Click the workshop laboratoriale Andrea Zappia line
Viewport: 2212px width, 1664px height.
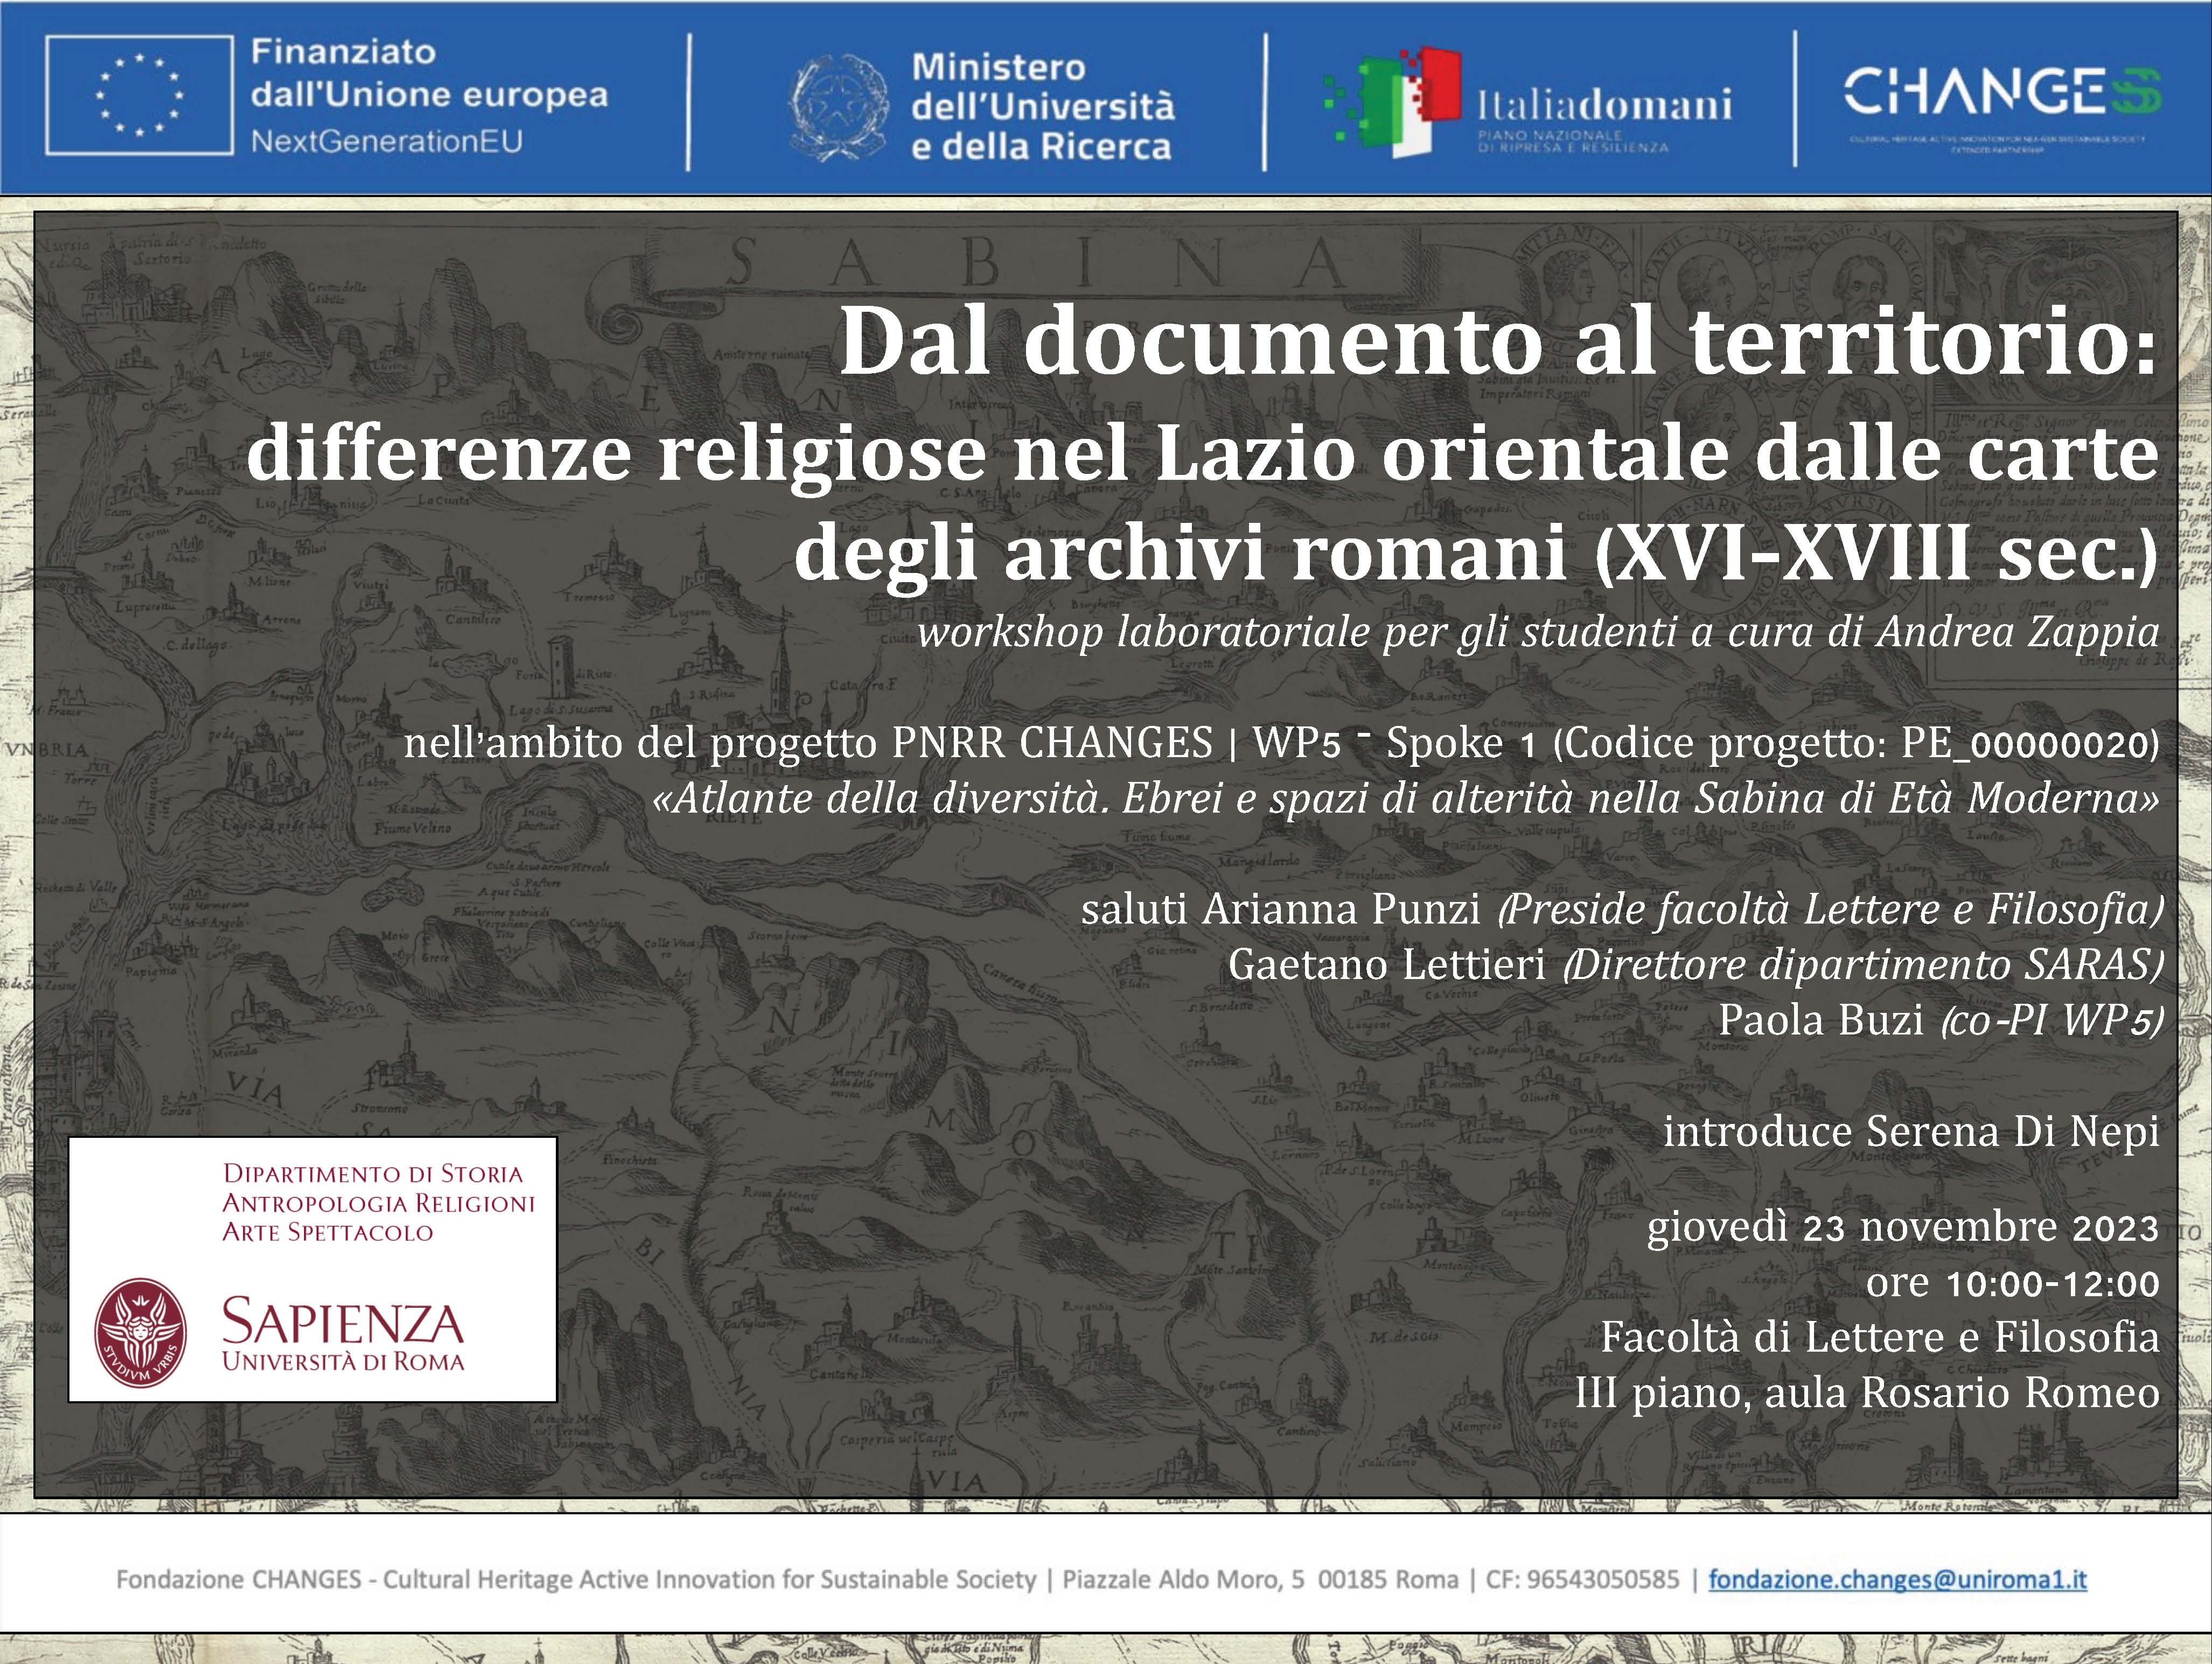point(1537,632)
